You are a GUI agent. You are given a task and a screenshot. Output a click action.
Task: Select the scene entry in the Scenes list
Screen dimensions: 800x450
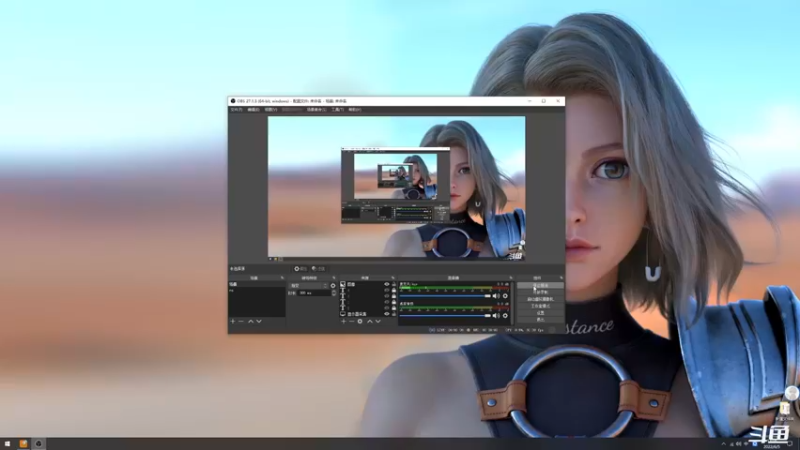pyautogui.click(x=257, y=284)
